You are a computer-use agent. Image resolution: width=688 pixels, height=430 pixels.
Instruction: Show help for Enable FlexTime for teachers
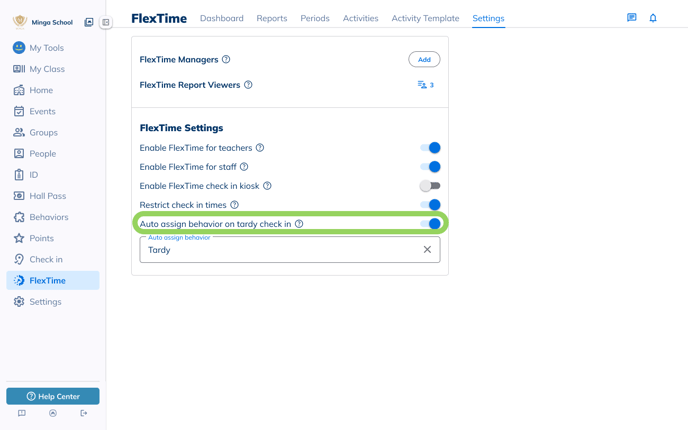point(260,148)
